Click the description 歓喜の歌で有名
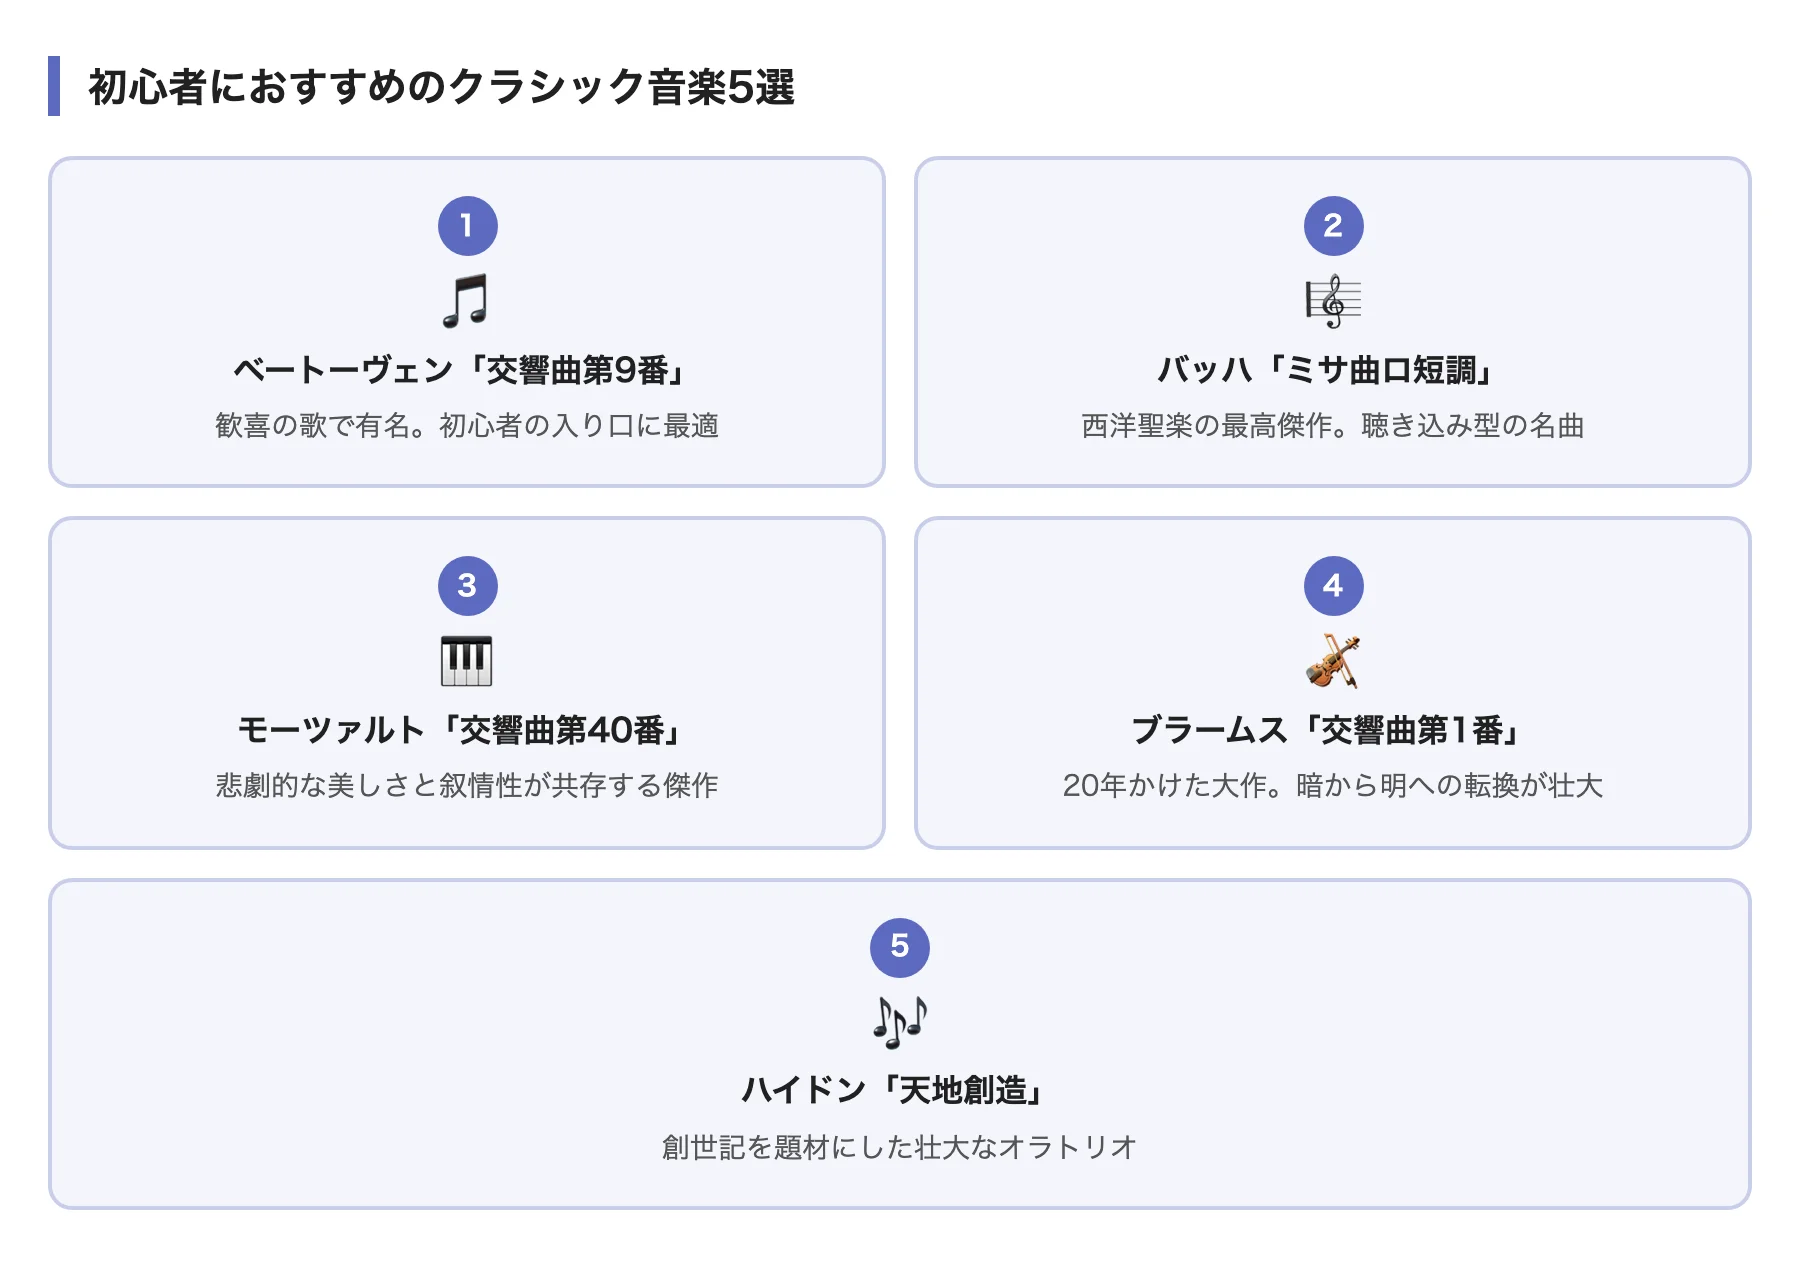 pos(466,426)
